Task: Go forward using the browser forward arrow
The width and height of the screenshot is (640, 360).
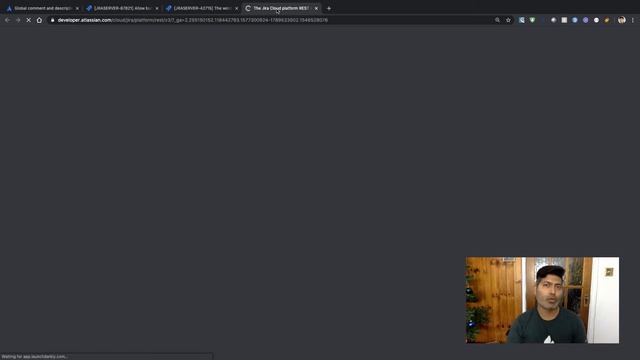Action: click(18, 20)
